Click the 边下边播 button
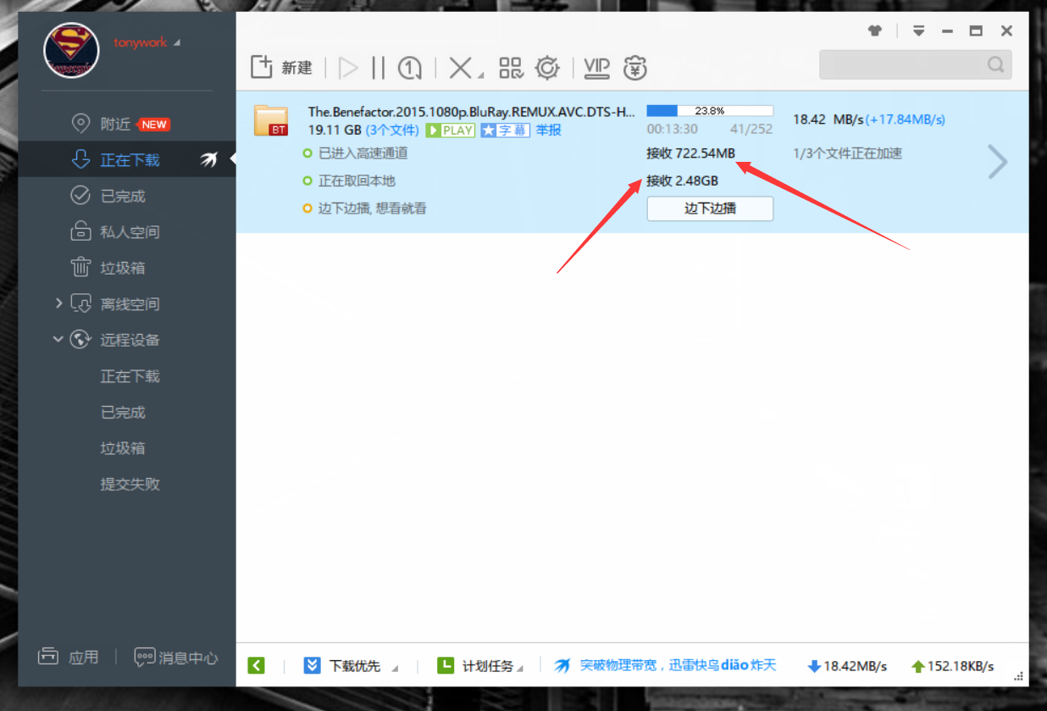 (710, 208)
